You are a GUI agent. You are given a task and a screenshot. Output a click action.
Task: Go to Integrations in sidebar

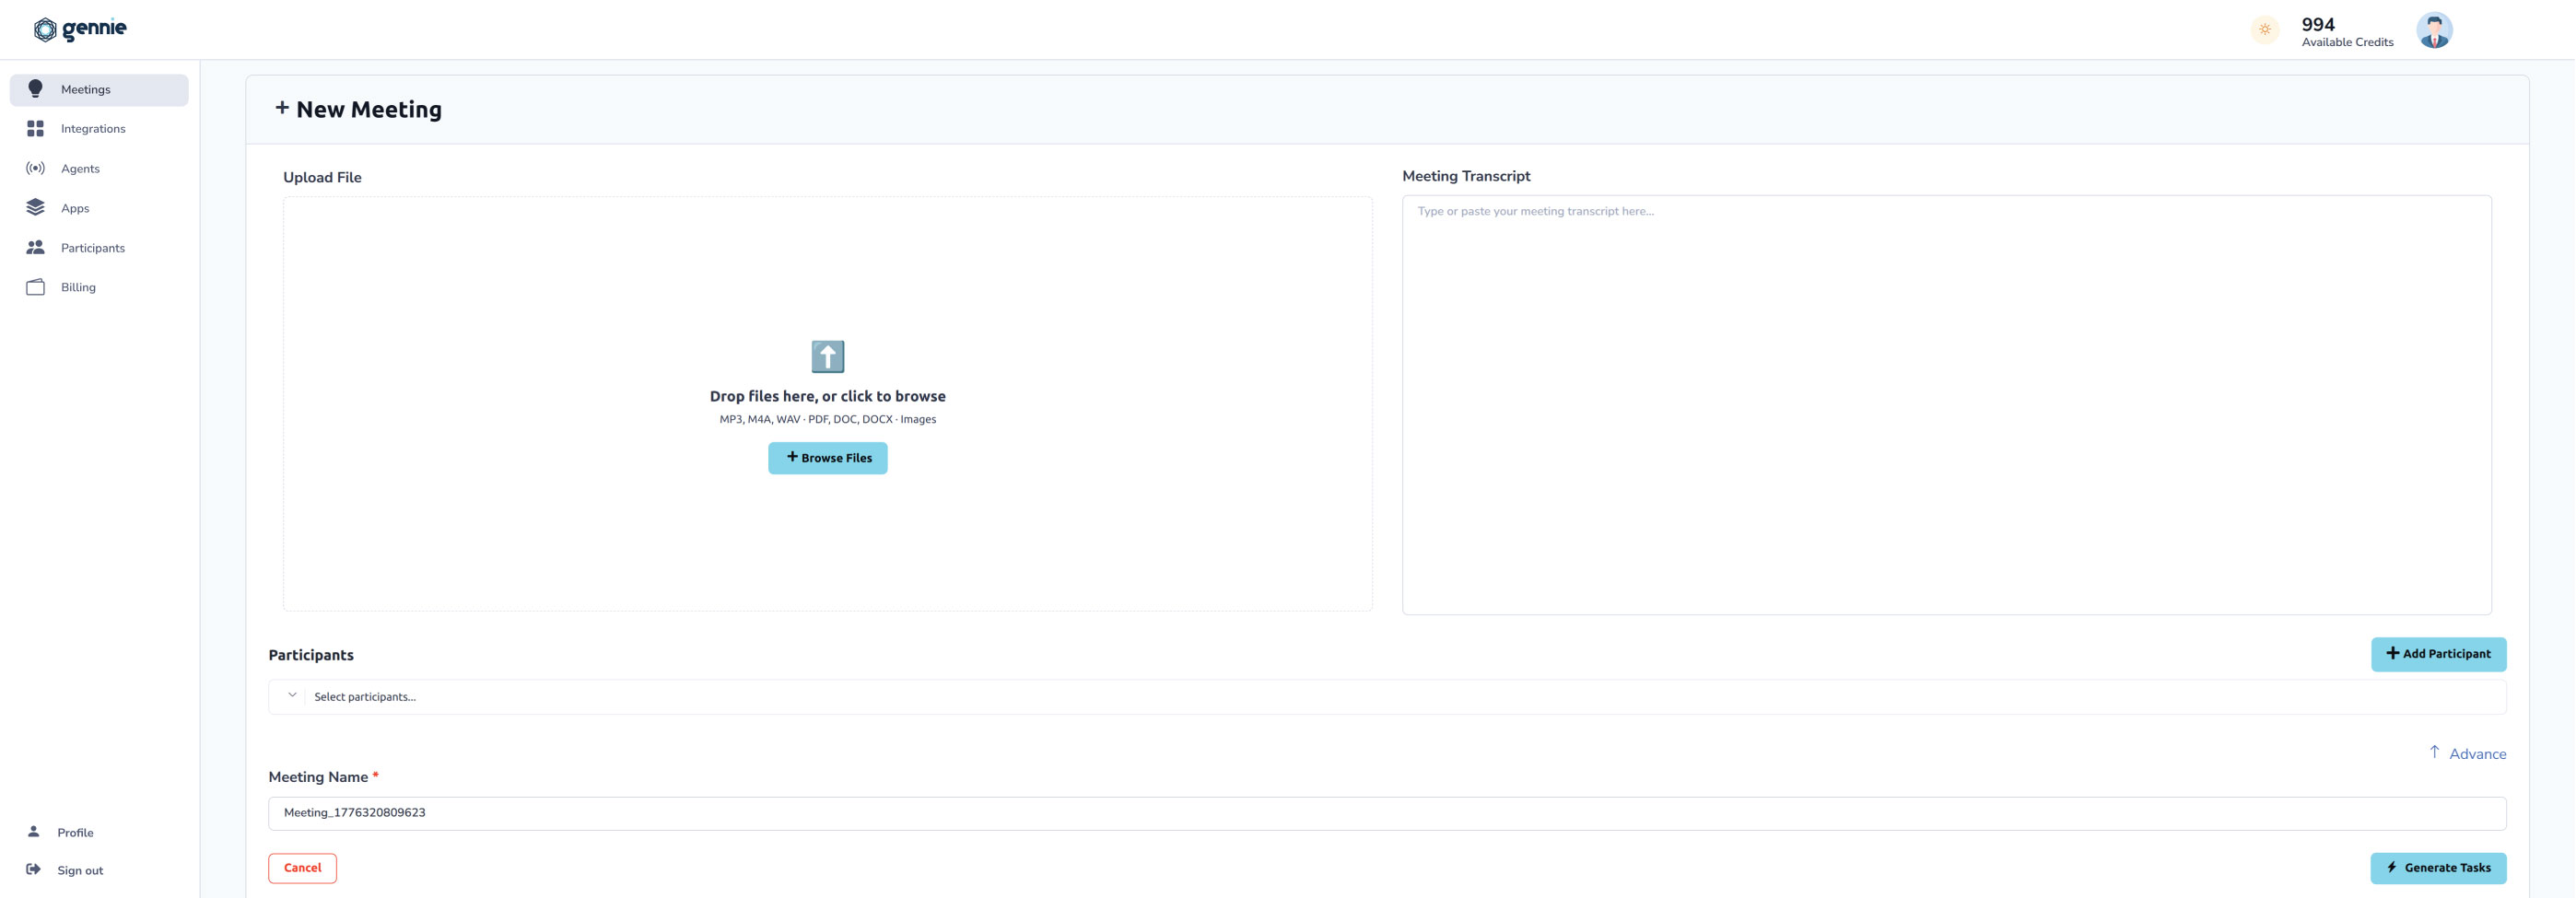click(x=99, y=129)
